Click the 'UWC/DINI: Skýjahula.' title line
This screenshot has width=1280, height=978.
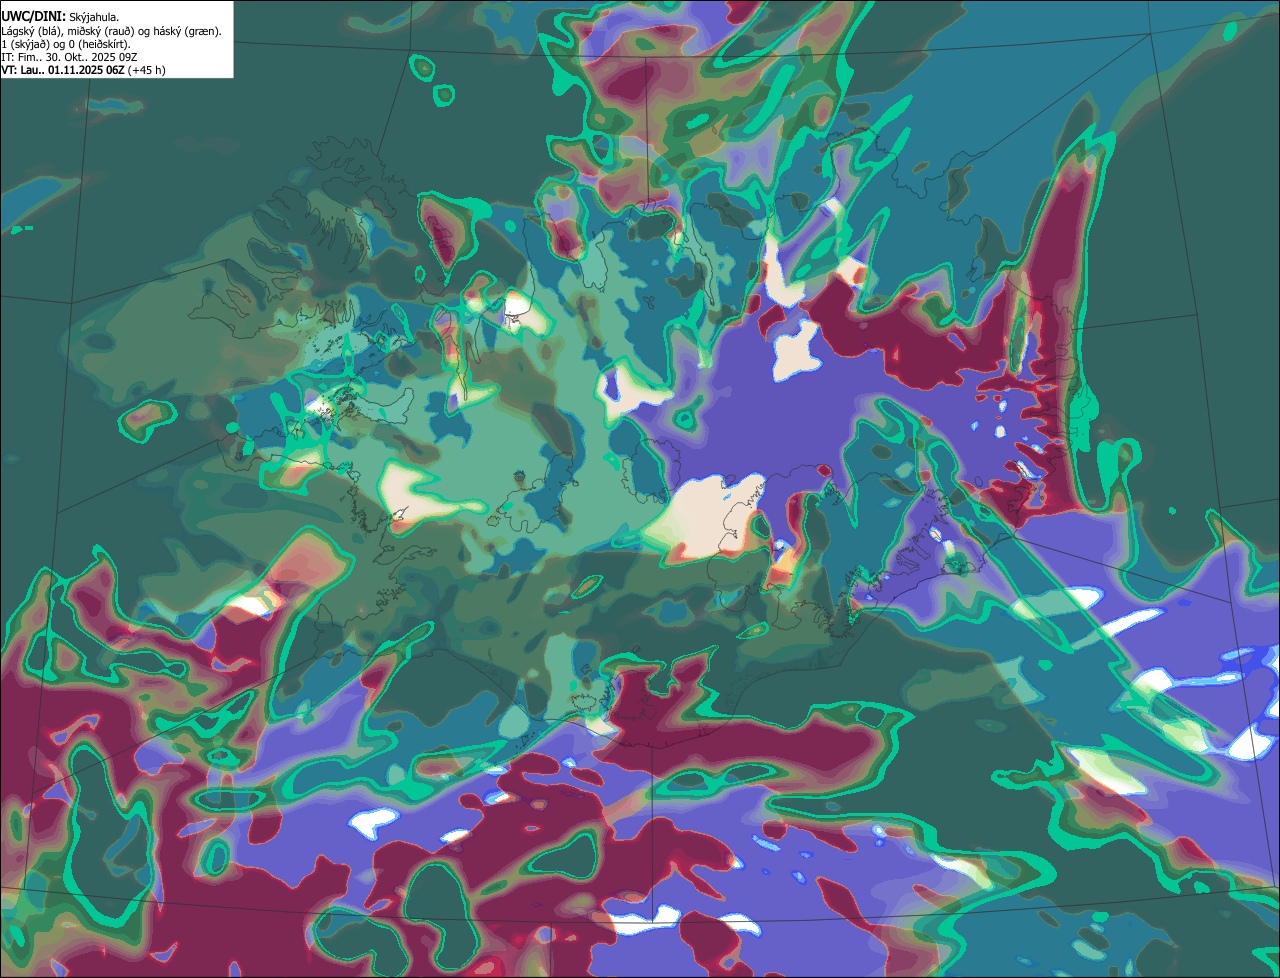coord(59,17)
